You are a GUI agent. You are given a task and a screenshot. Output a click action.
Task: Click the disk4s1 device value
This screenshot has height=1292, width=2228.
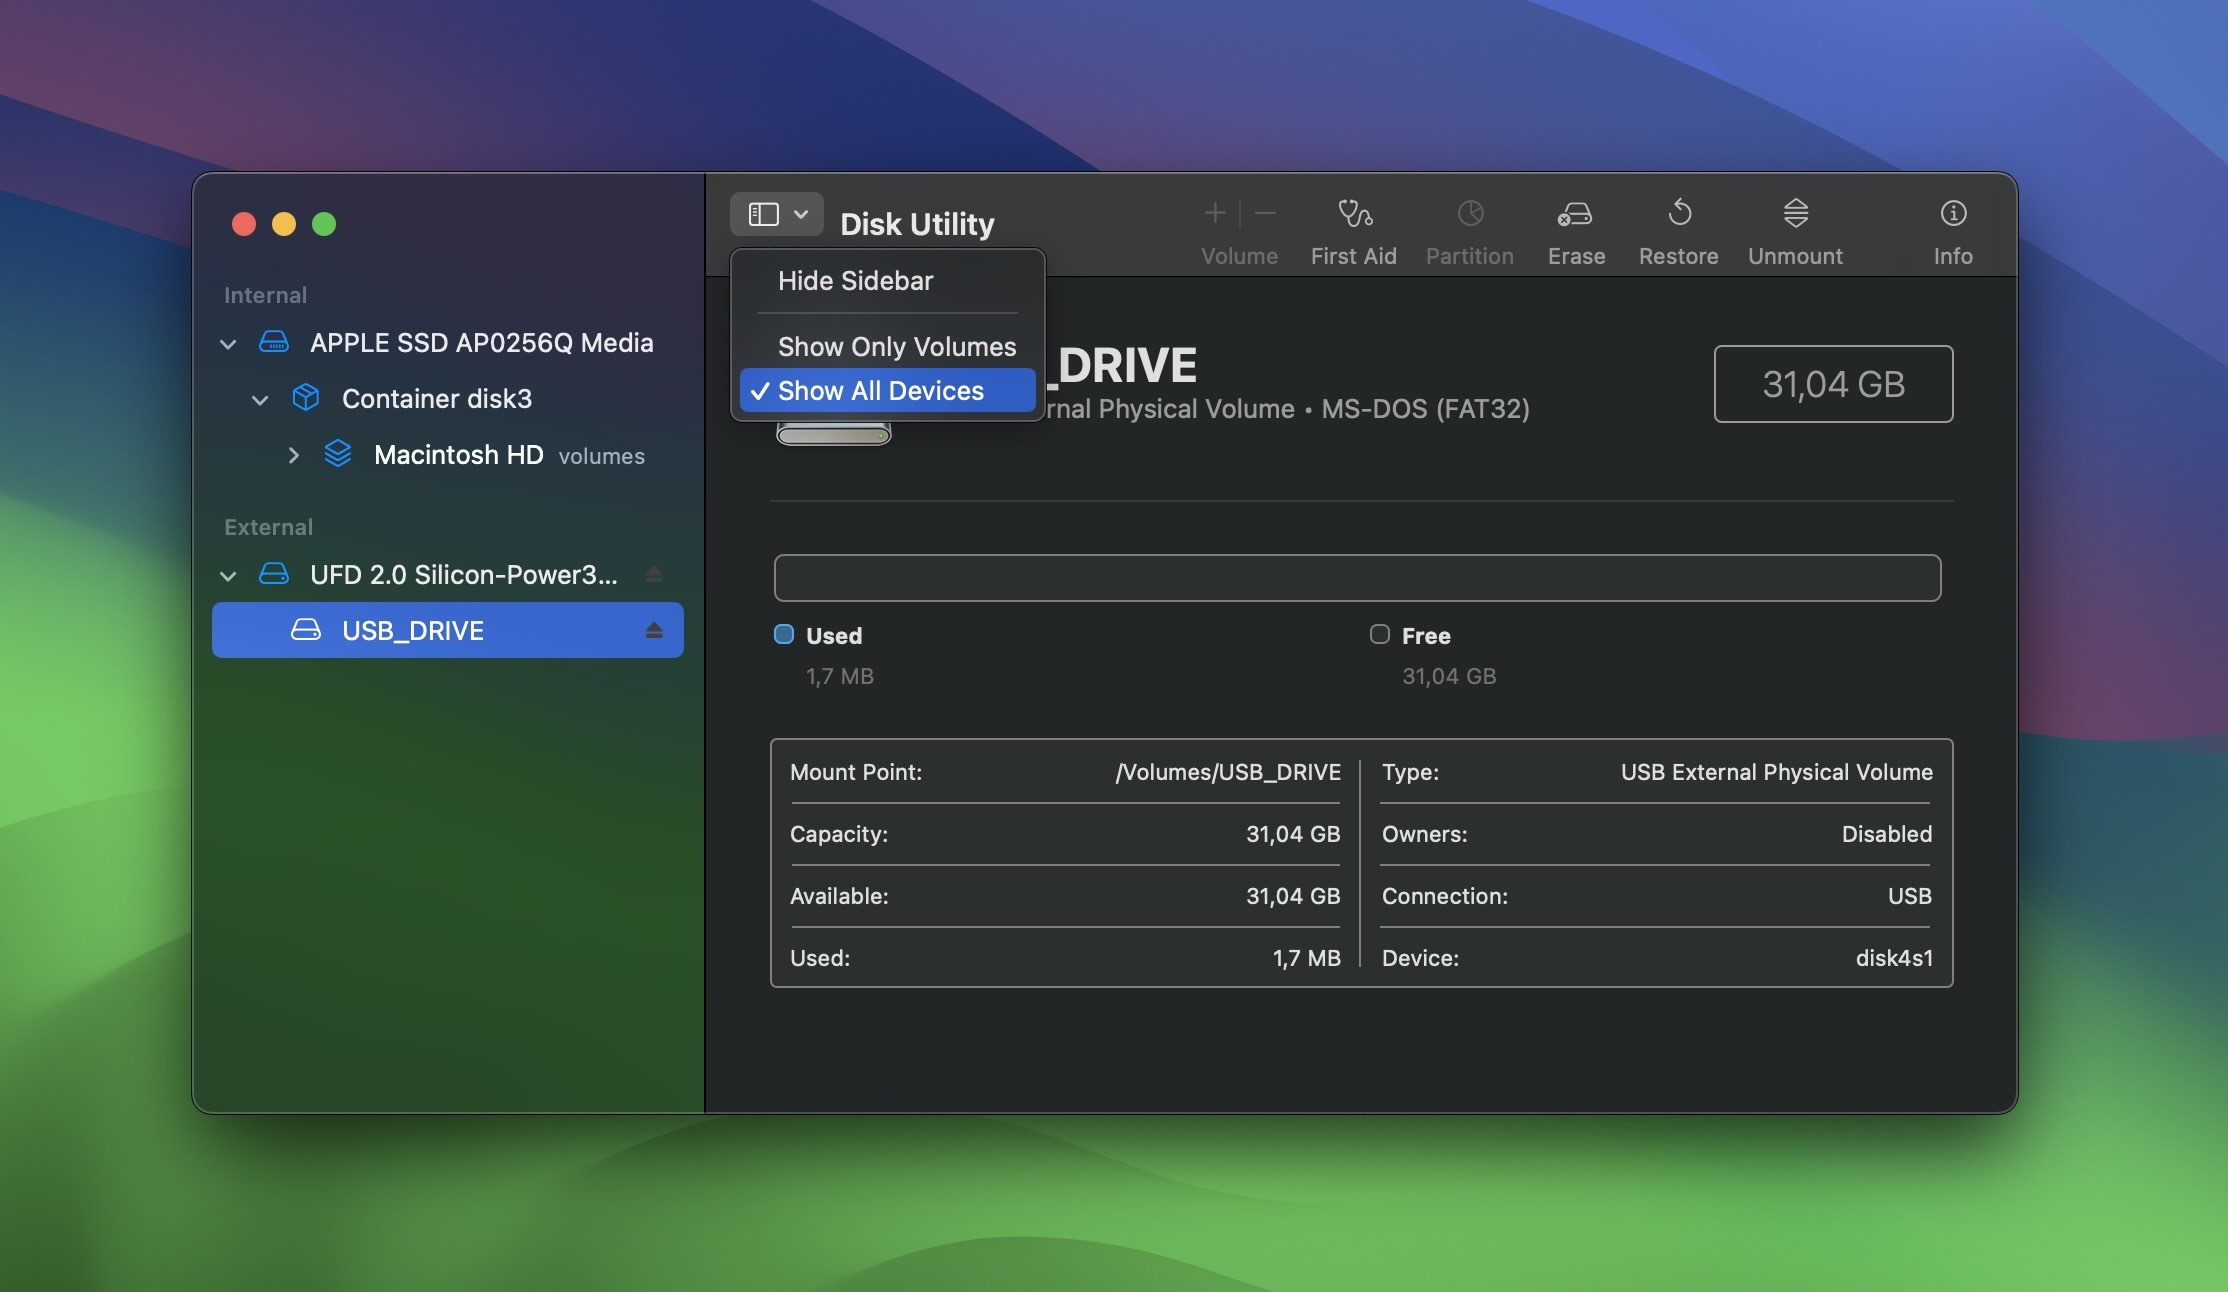coord(1894,958)
